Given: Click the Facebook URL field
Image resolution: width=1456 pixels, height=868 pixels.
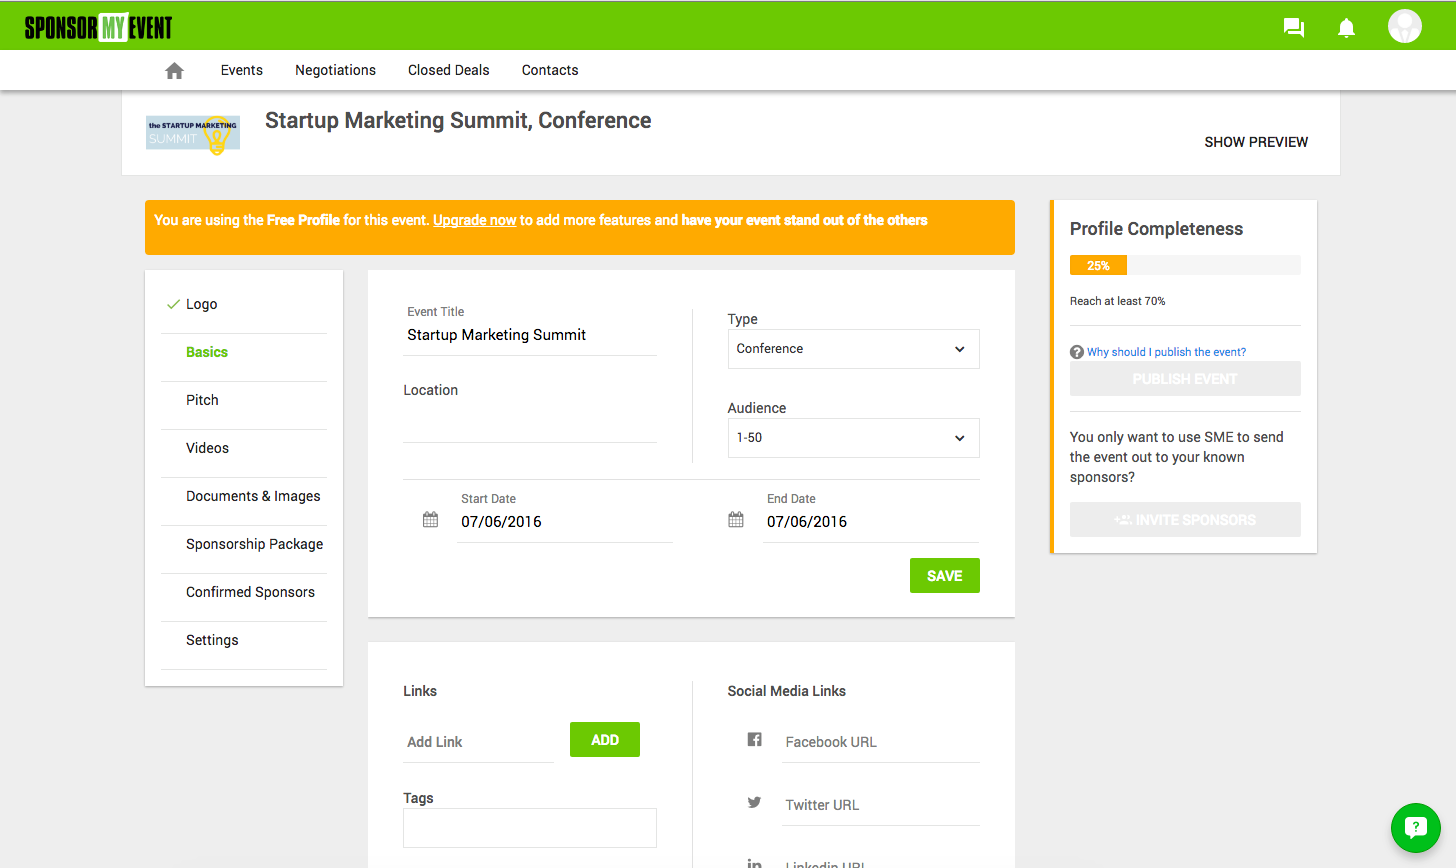Looking at the screenshot, I should [x=880, y=742].
